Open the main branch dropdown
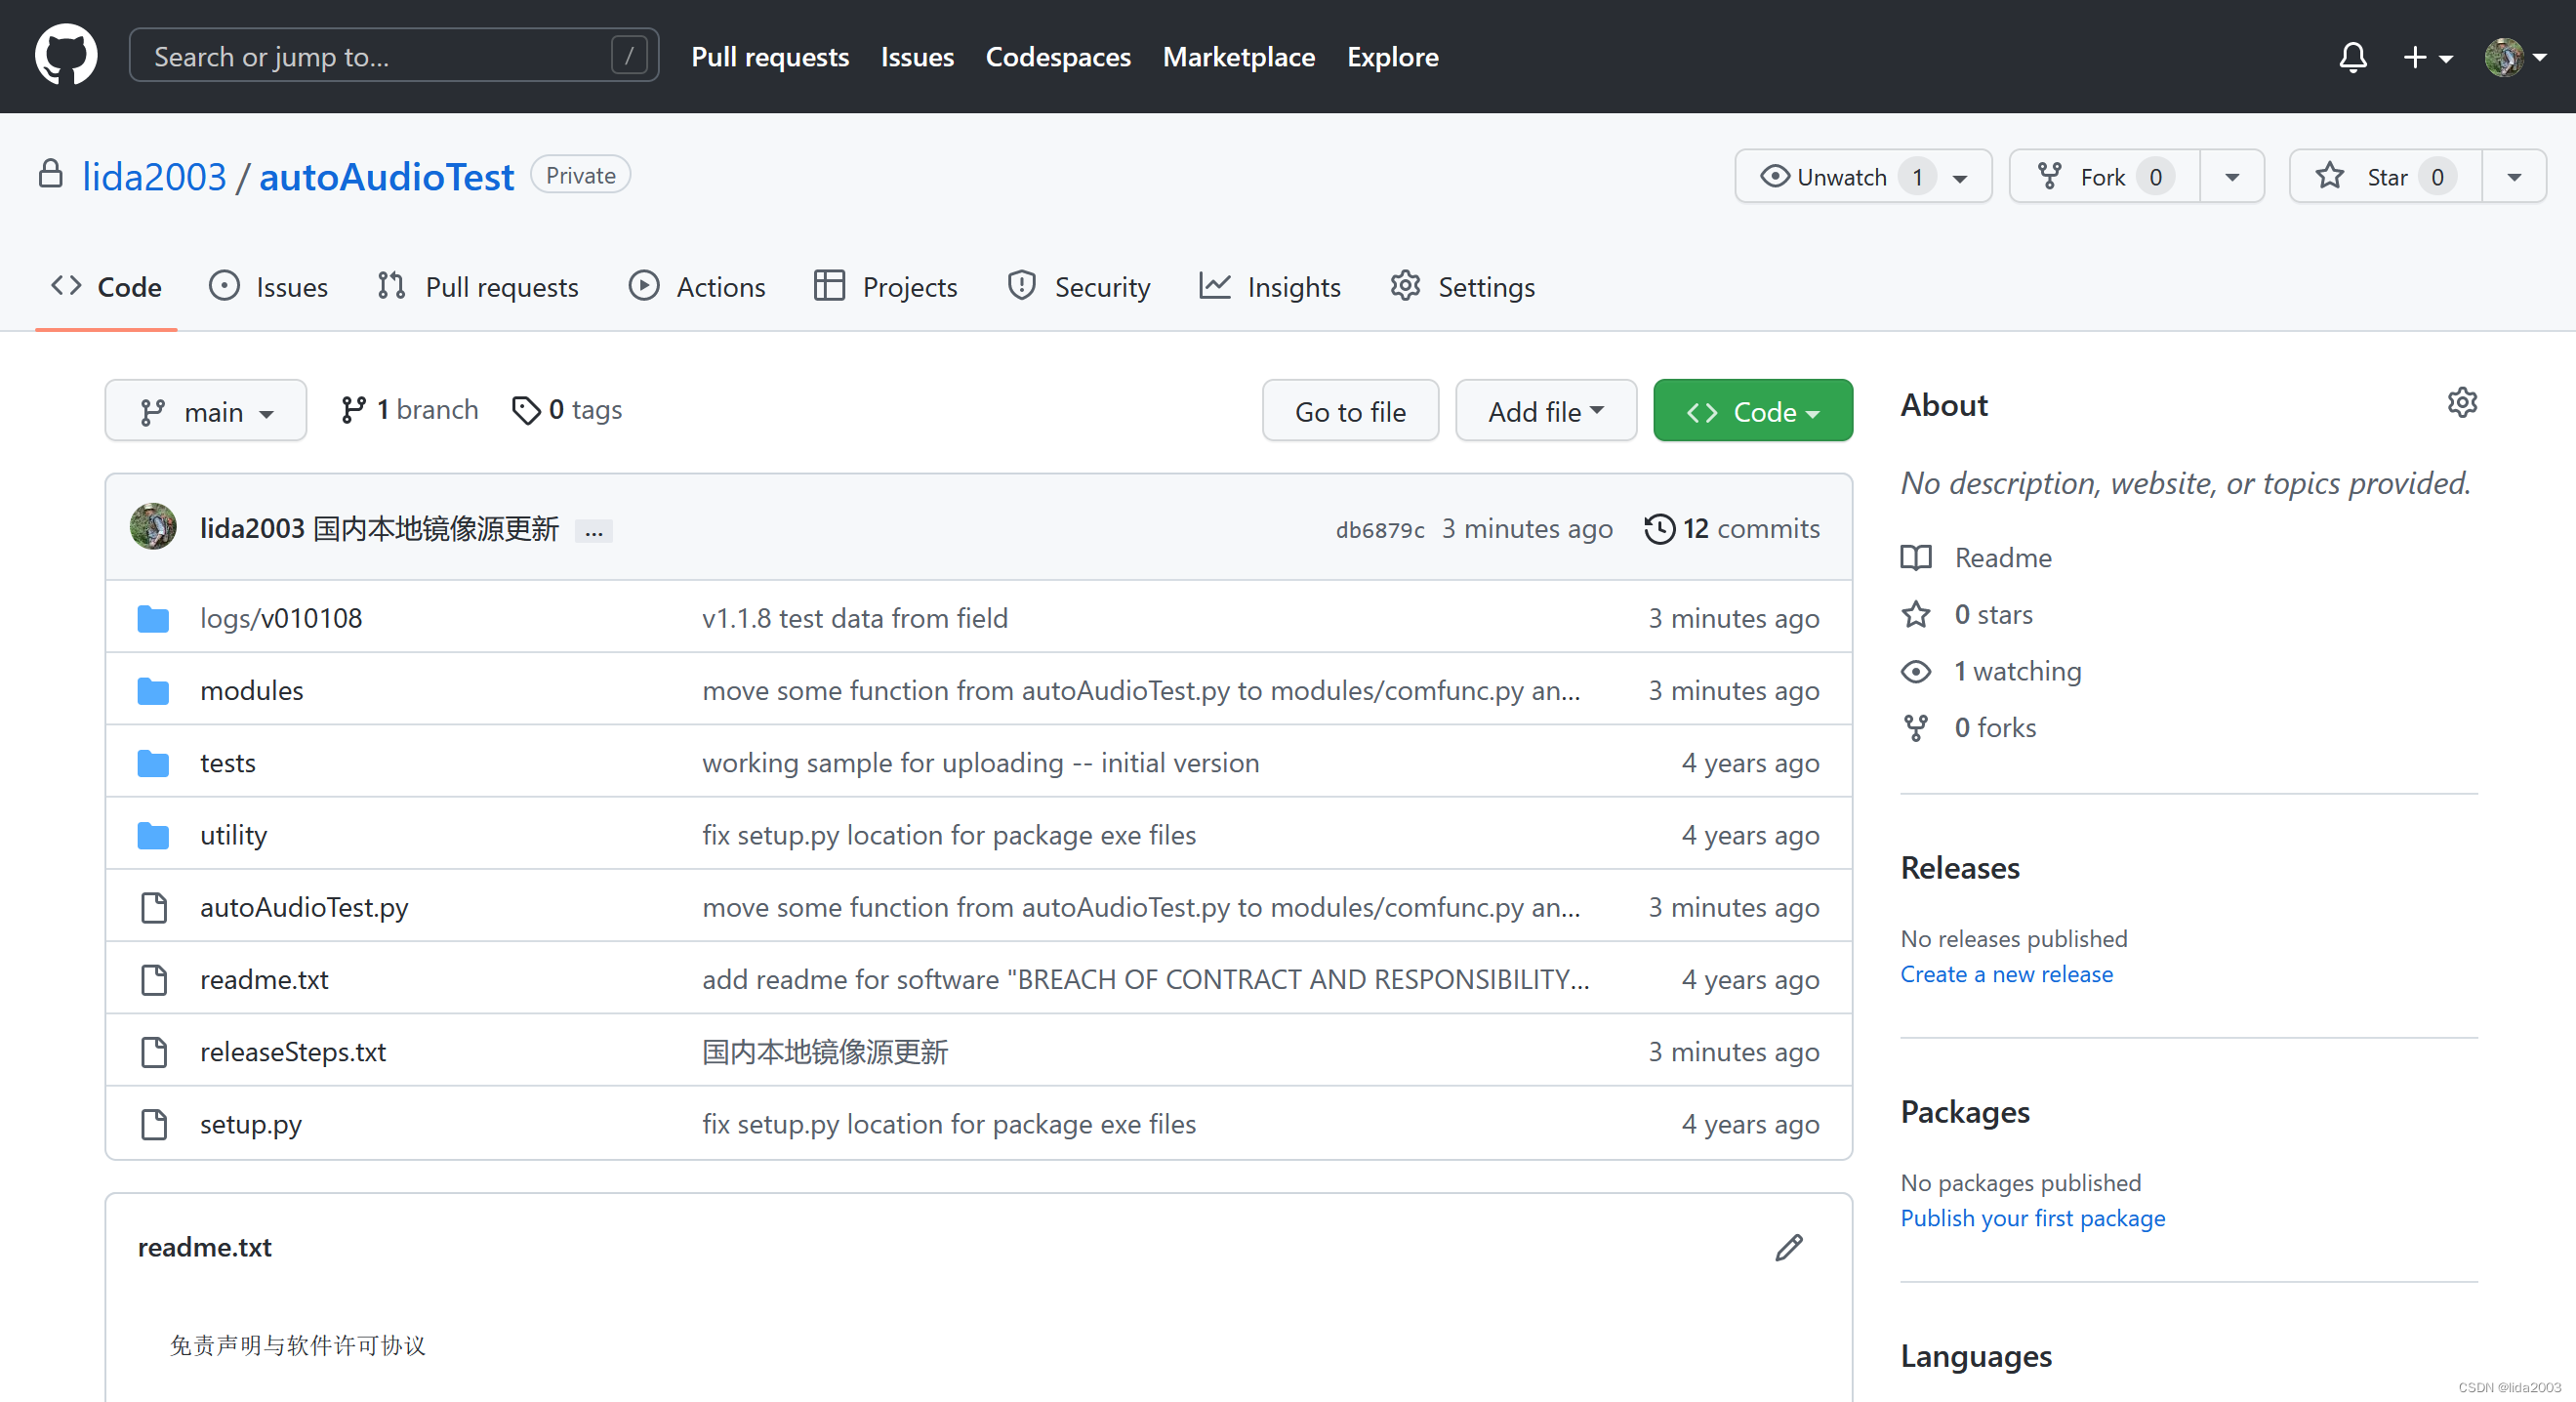The height and width of the screenshot is (1402, 2576). click(206, 411)
